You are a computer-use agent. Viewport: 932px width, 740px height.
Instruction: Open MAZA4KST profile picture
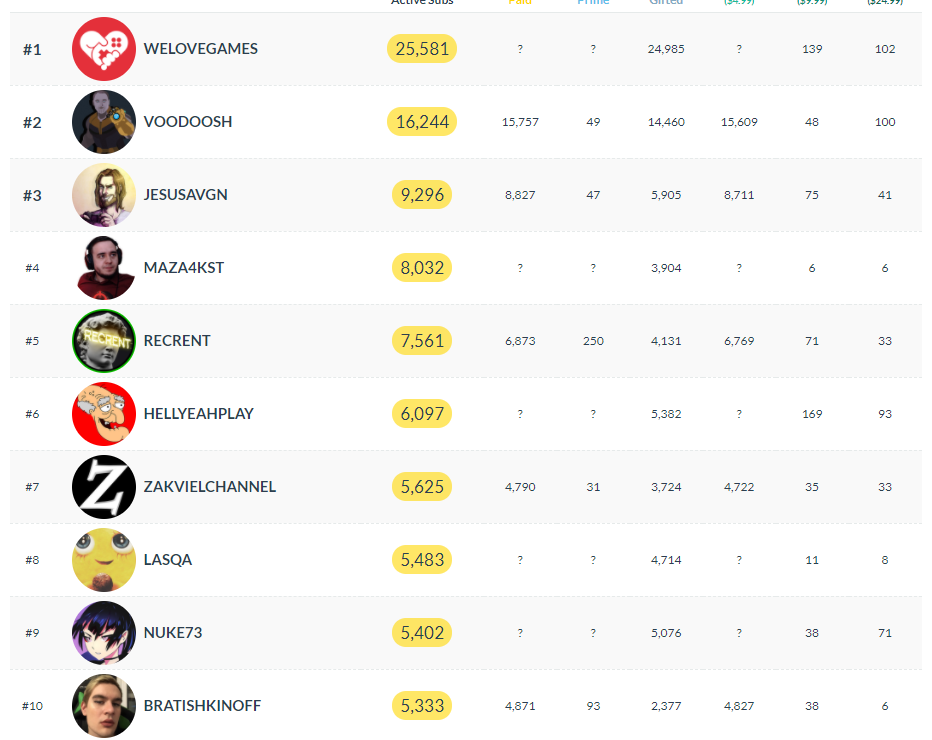click(103, 268)
